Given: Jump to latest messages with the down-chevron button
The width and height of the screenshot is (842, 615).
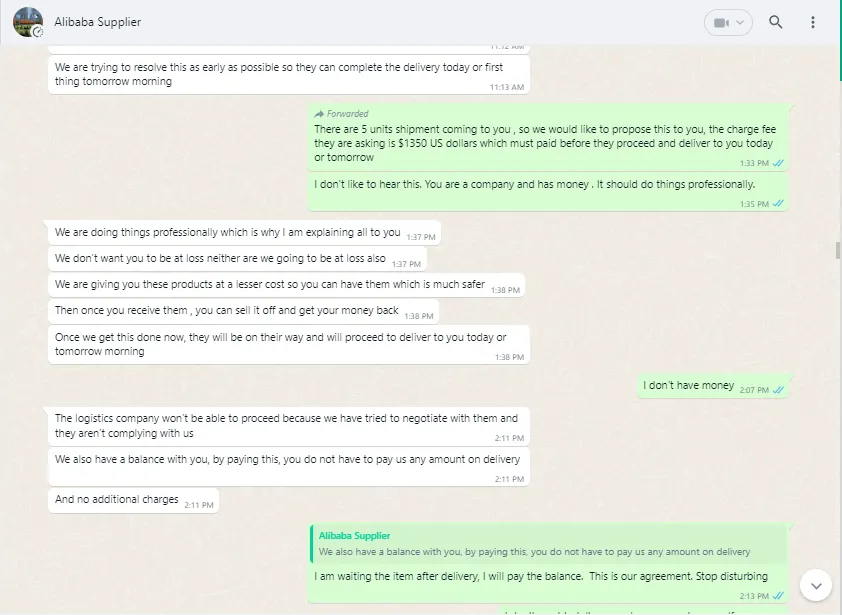Looking at the screenshot, I should [x=816, y=585].
